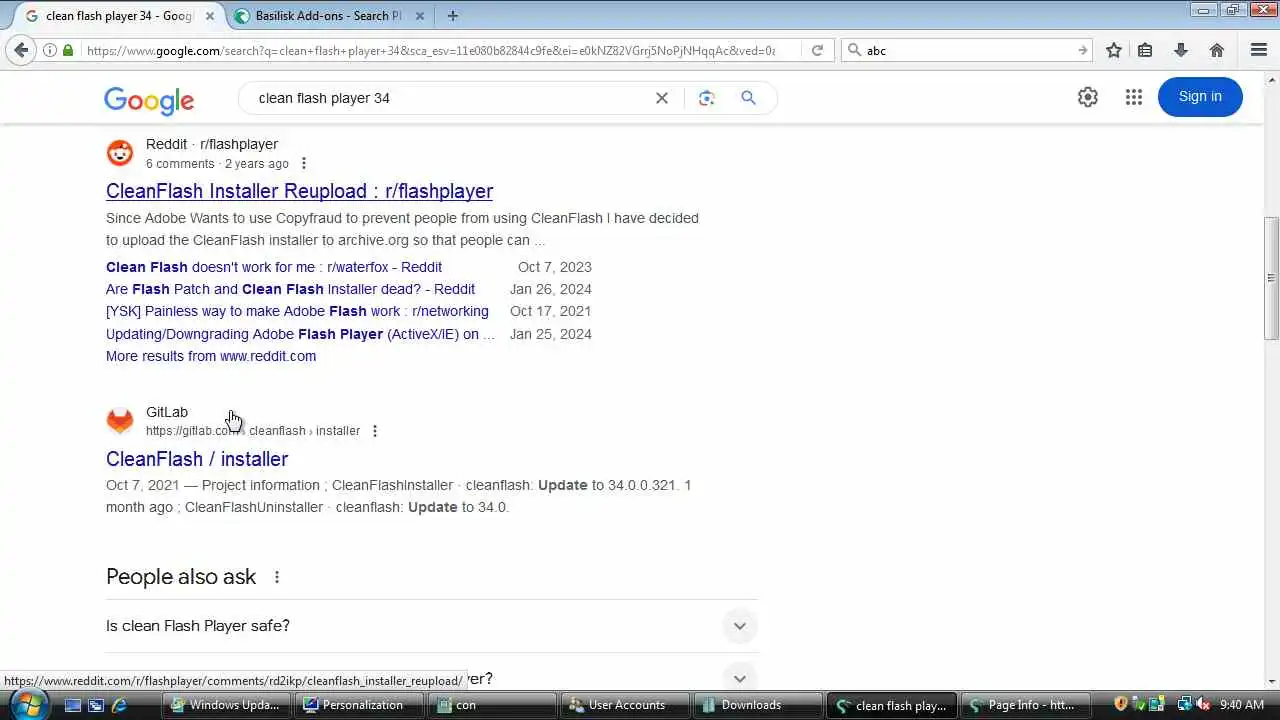Image resolution: width=1280 pixels, height=720 pixels.
Task: Open More results from www.reddit.com
Action: pyautogui.click(x=211, y=356)
